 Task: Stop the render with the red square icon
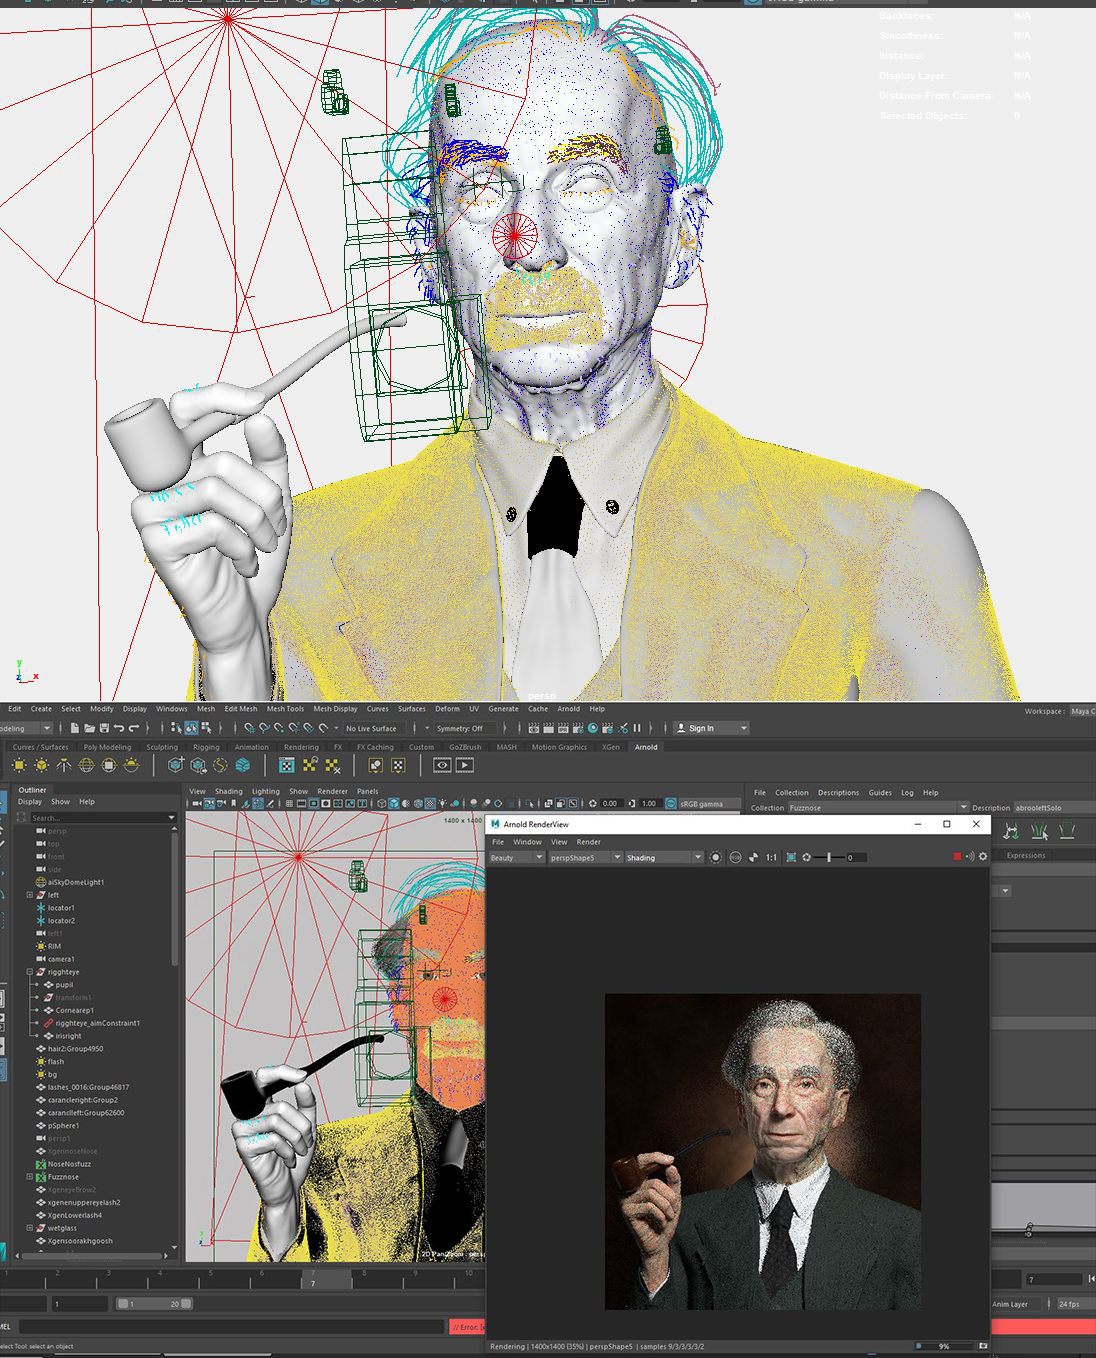957,857
